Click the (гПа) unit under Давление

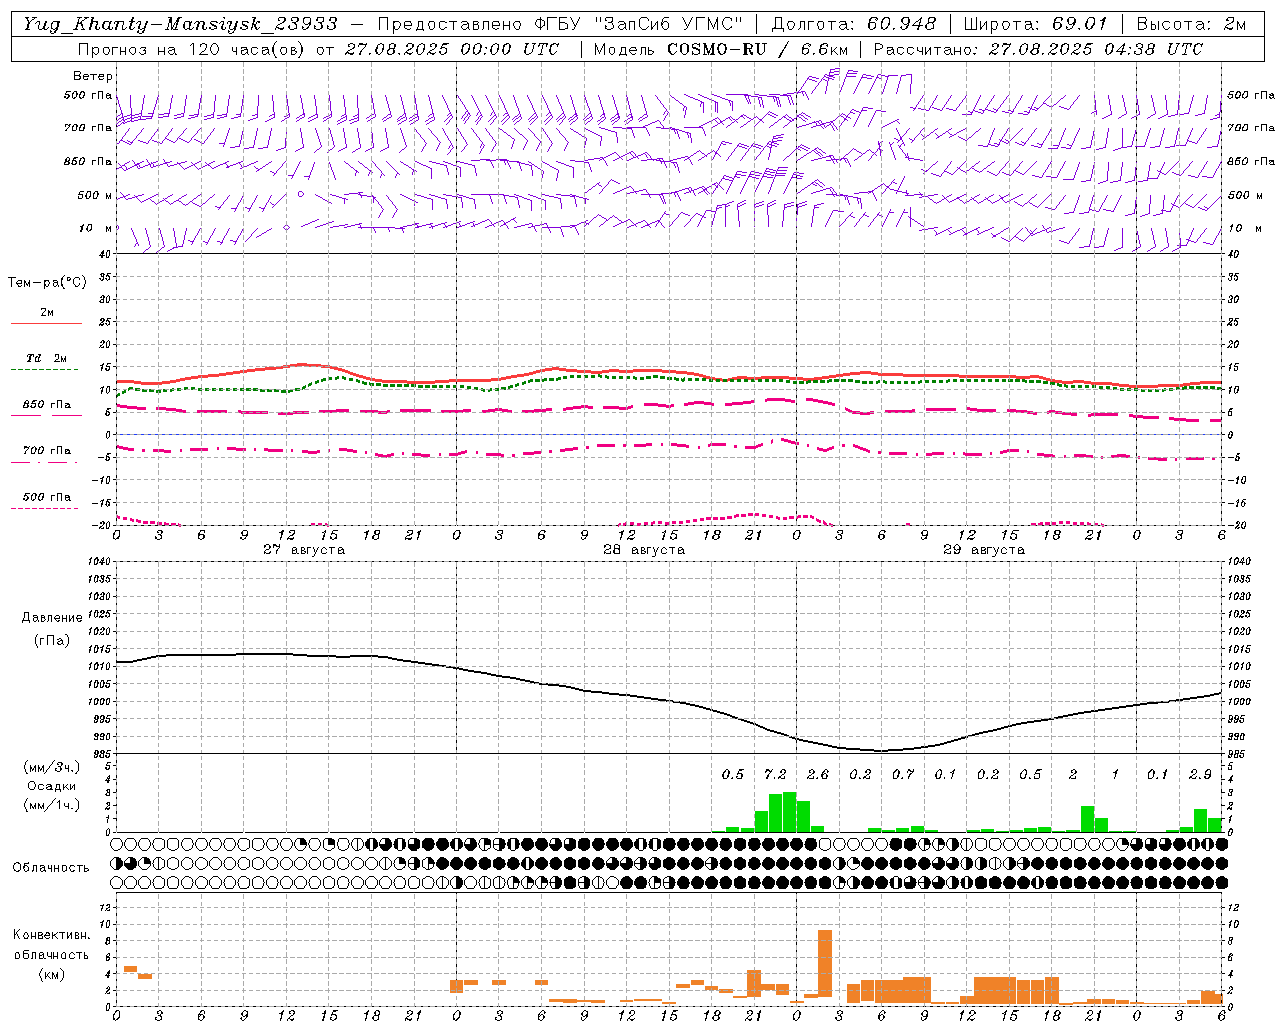click(52, 641)
